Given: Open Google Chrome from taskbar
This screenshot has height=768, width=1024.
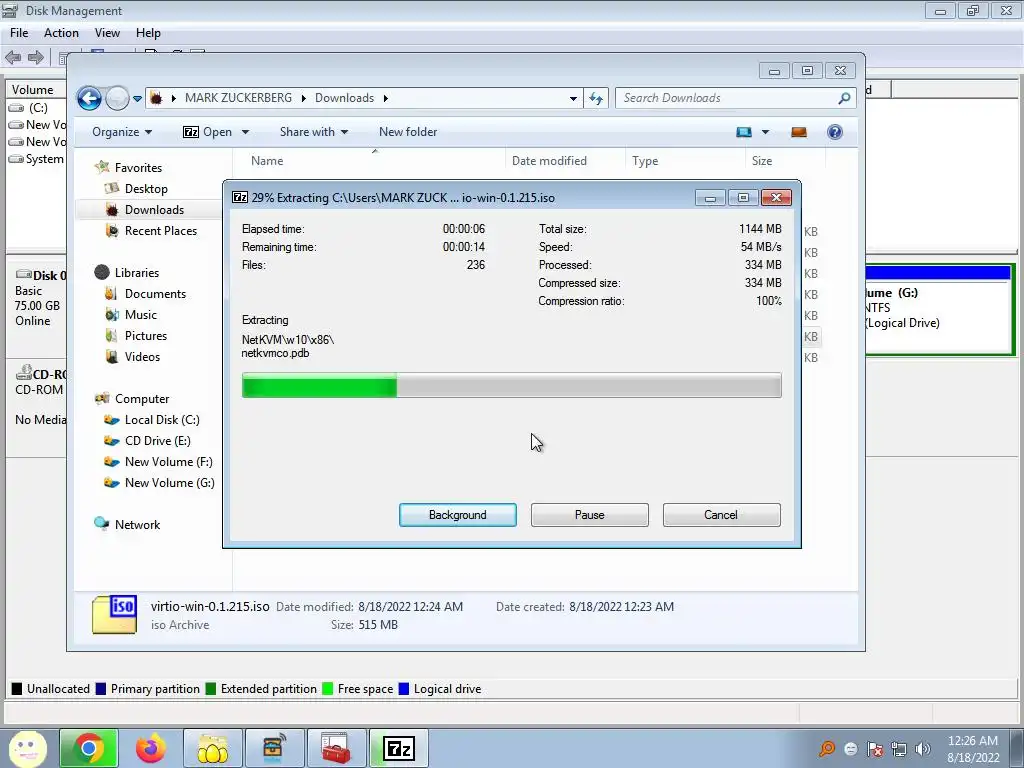Looking at the screenshot, I should tap(89, 748).
